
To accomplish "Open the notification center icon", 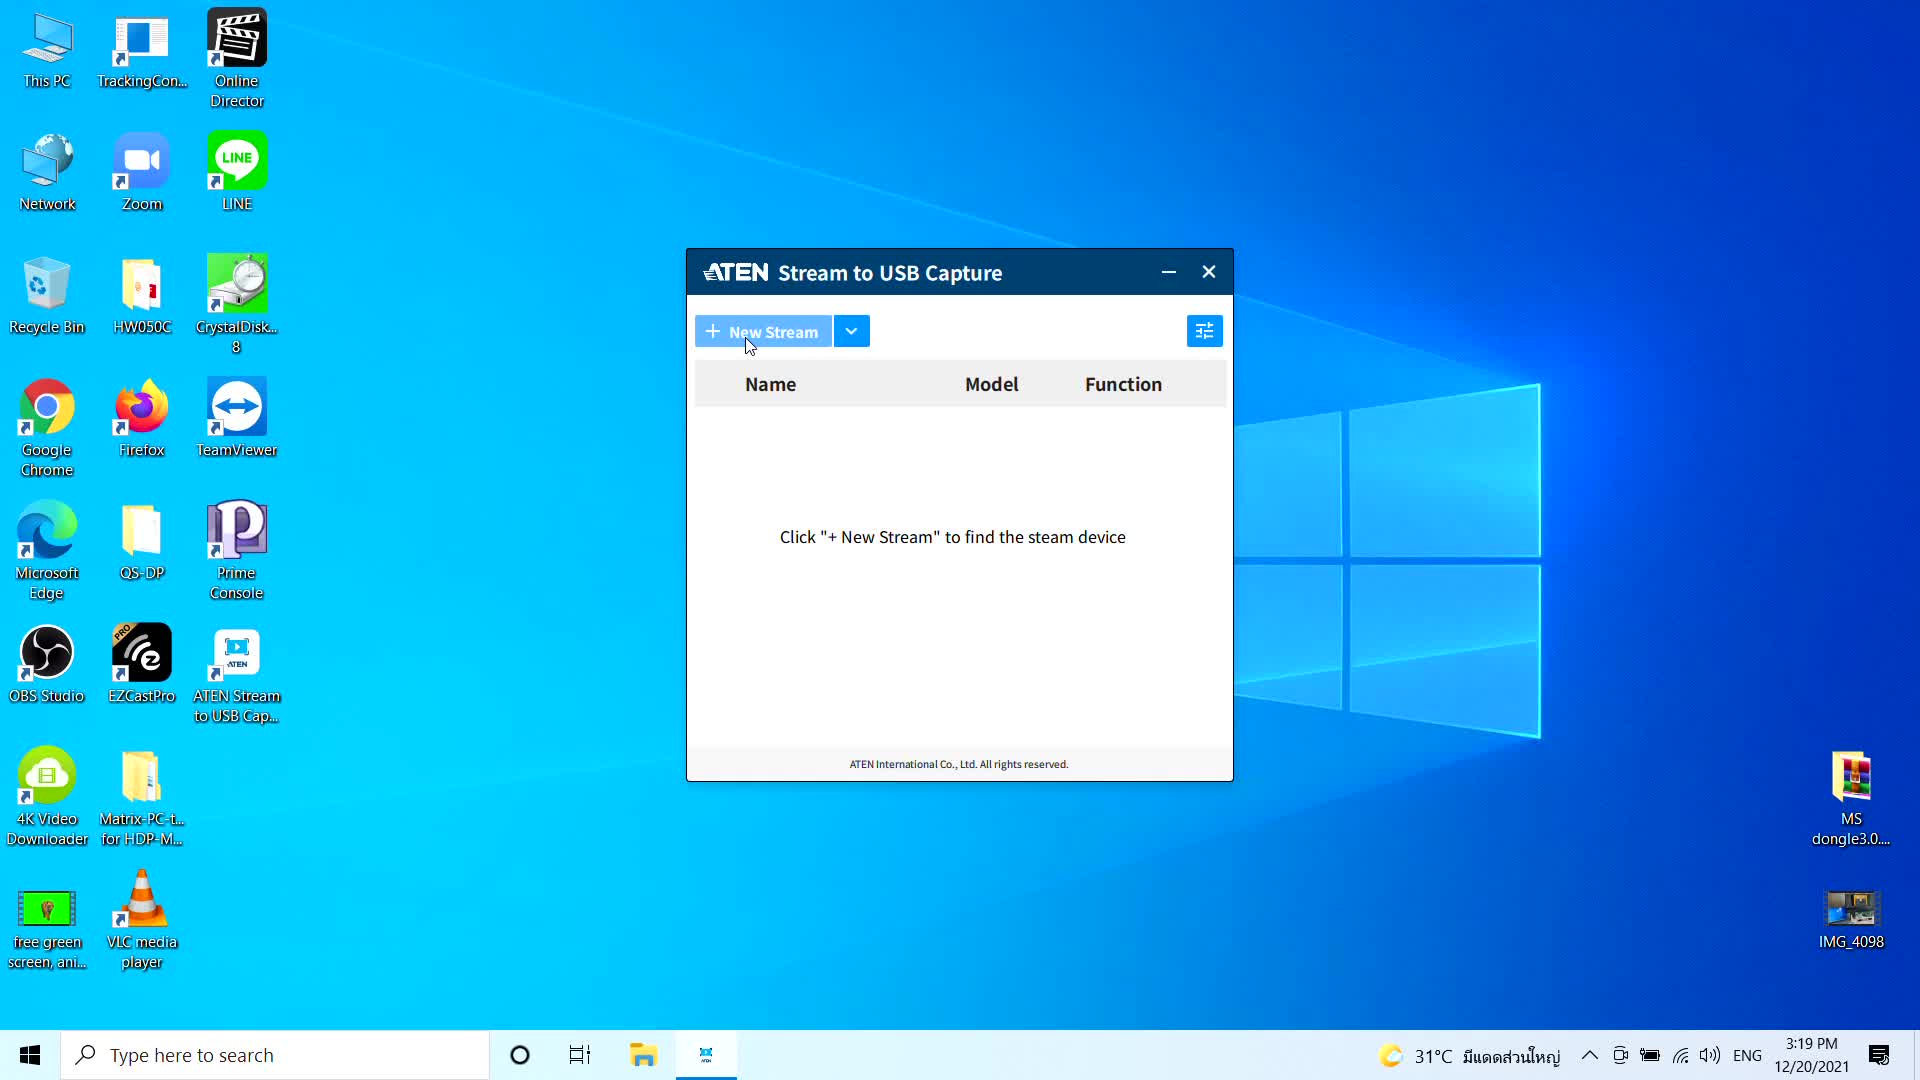I will 1879,1055.
